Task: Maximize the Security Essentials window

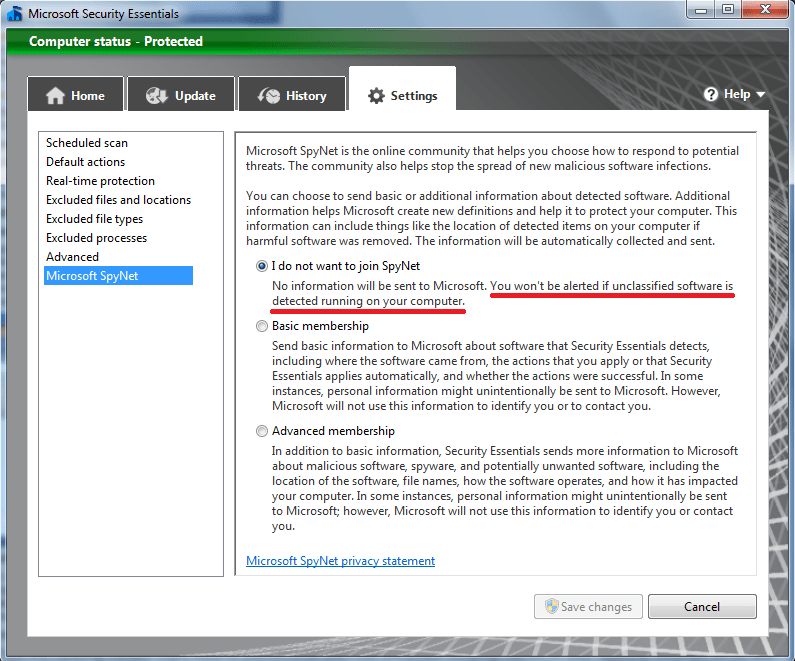Action: click(x=728, y=9)
